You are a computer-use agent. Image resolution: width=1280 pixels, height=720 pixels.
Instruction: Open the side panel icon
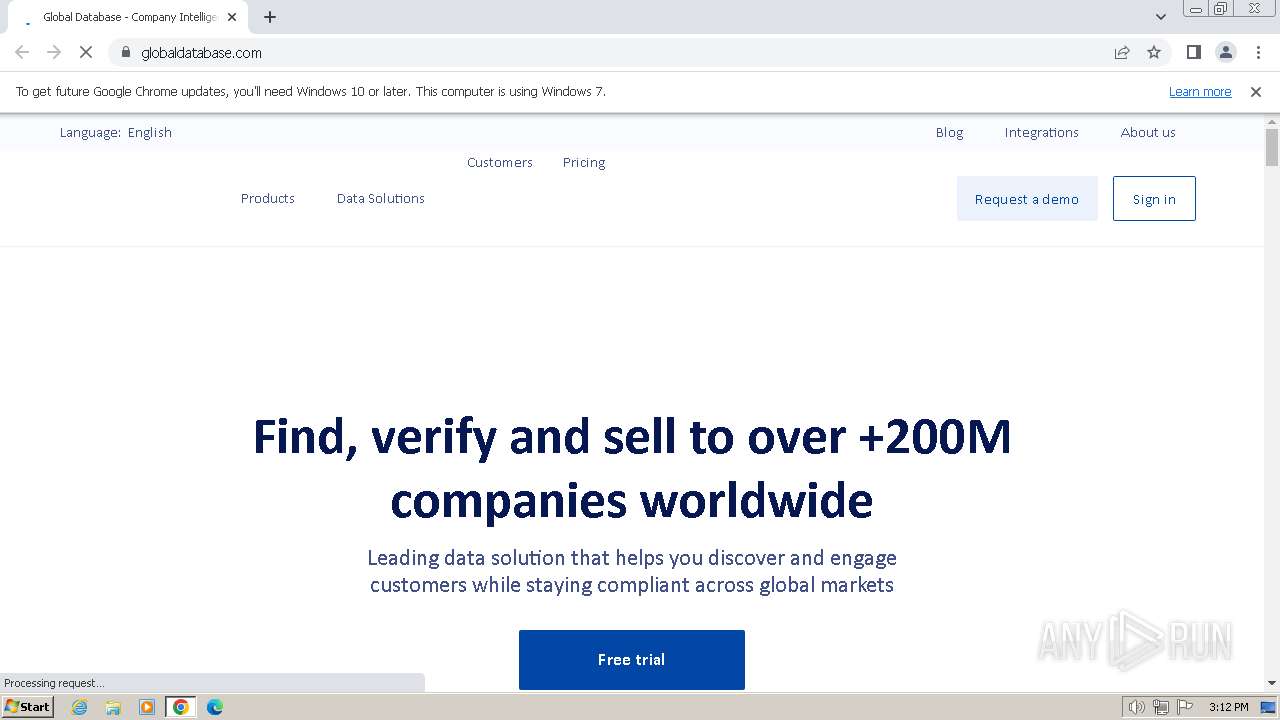pyautogui.click(x=1193, y=52)
